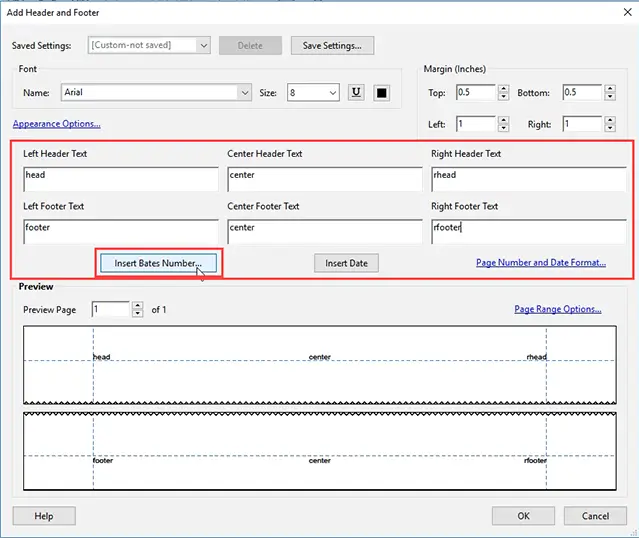Click inside the Right Header Text box
Image resolution: width=639 pixels, height=538 pixels.
pyautogui.click(x=529, y=179)
